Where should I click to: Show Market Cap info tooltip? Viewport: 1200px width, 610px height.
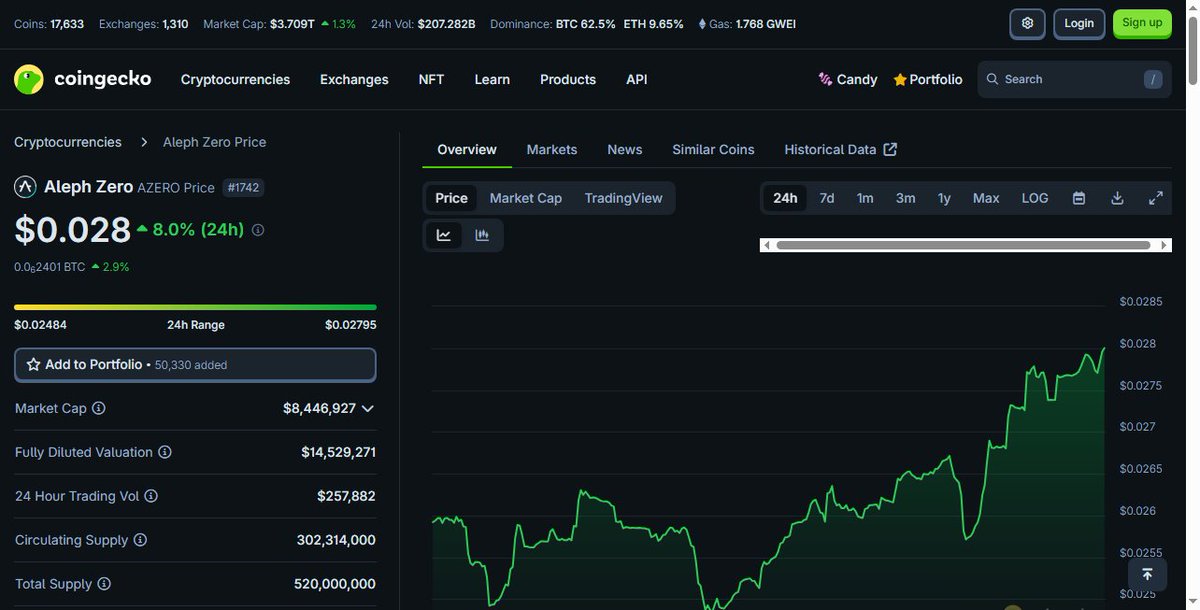99,408
